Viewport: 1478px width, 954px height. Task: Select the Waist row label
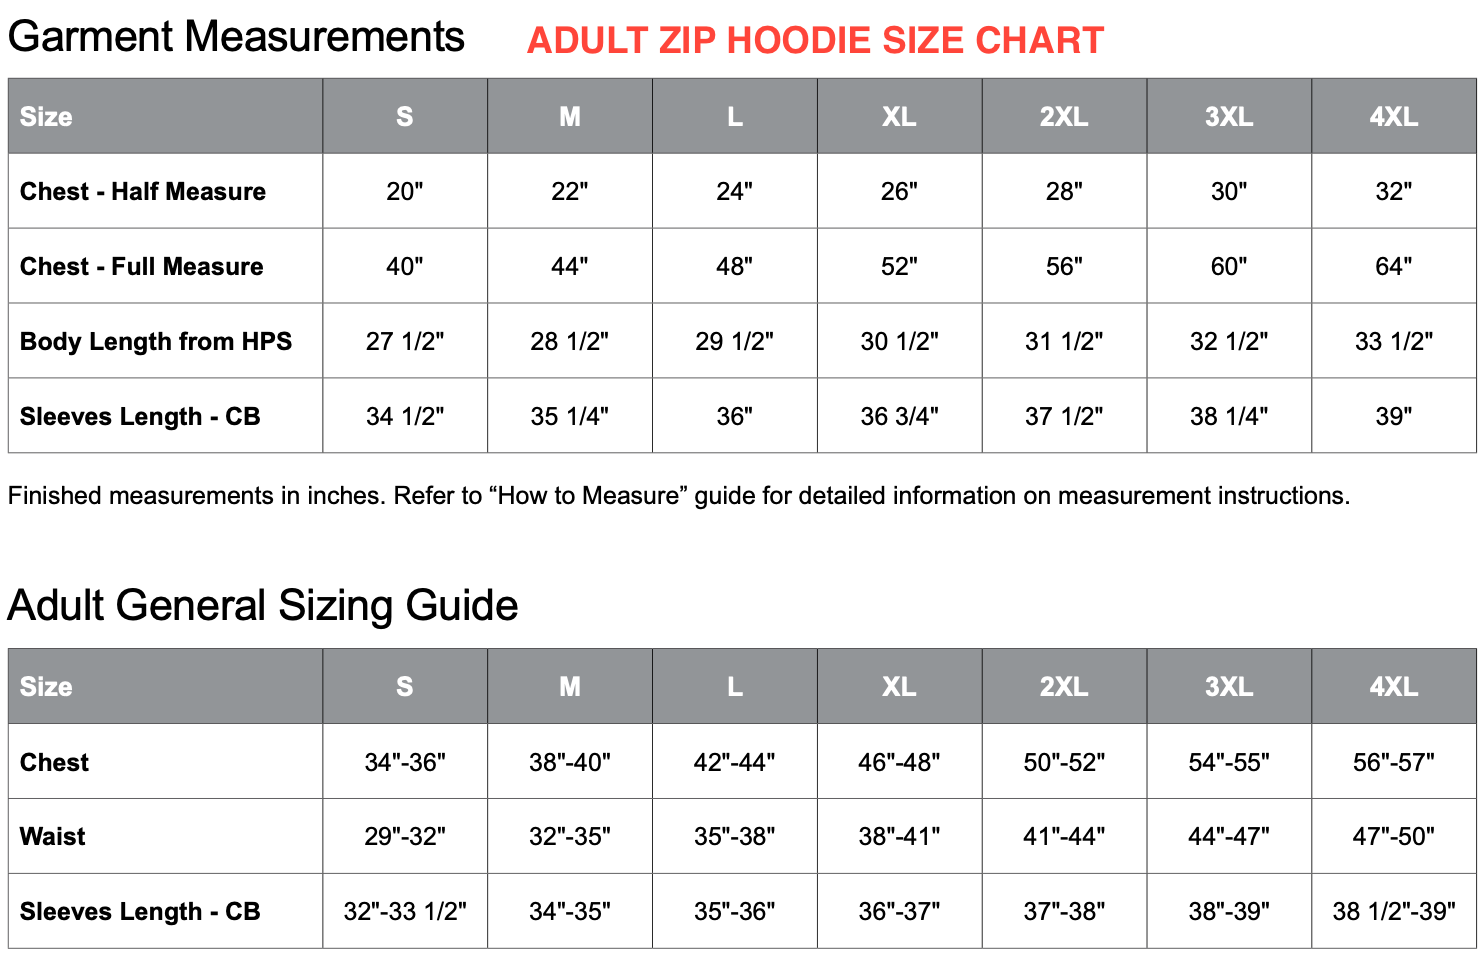coord(53,836)
